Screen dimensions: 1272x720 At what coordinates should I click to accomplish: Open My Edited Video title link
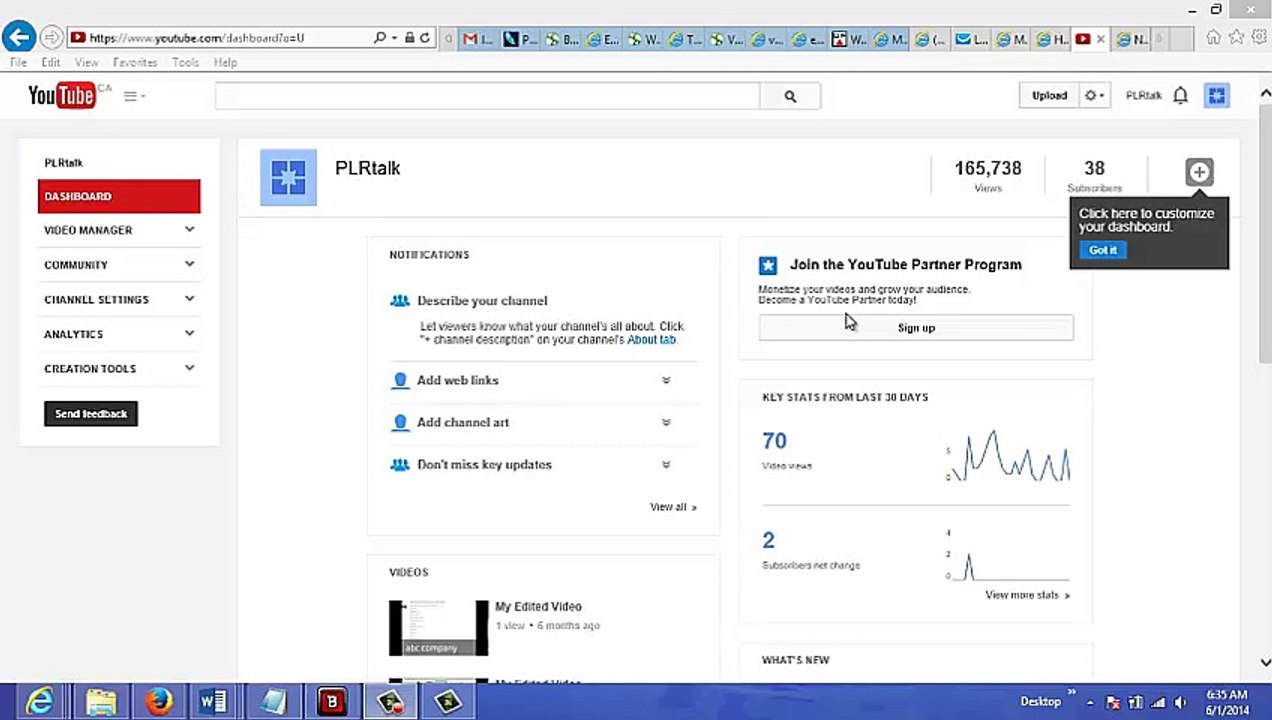click(538, 606)
